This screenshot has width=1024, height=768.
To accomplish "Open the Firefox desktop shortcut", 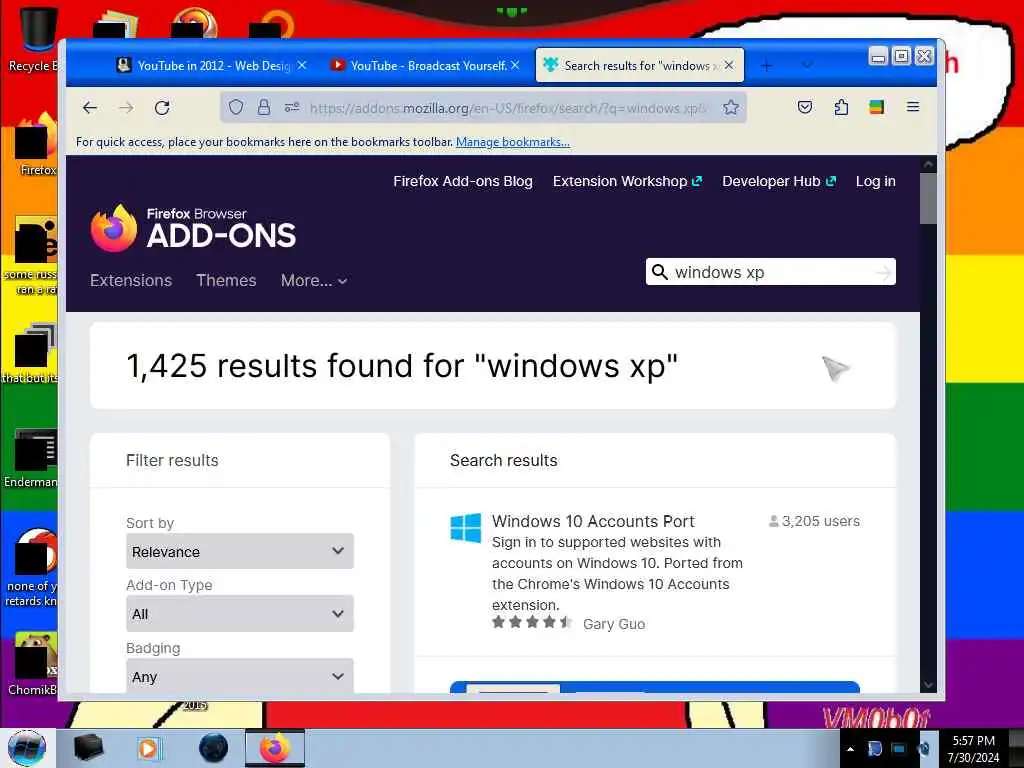I will click(36, 145).
